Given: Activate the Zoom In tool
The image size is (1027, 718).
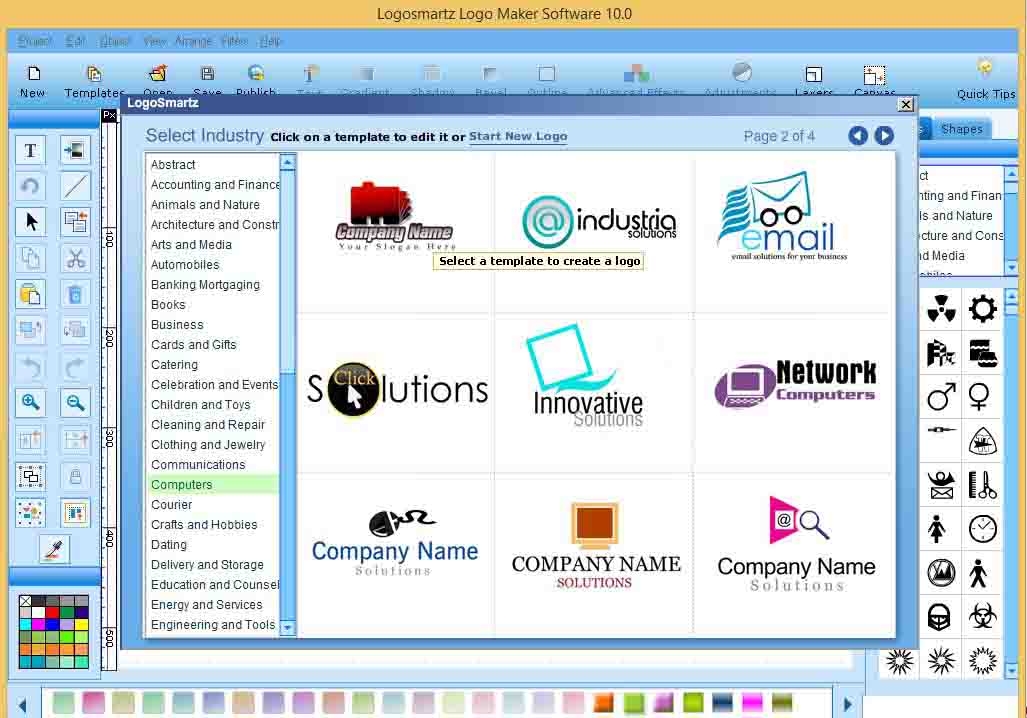Looking at the screenshot, I should click(x=30, y=402).
